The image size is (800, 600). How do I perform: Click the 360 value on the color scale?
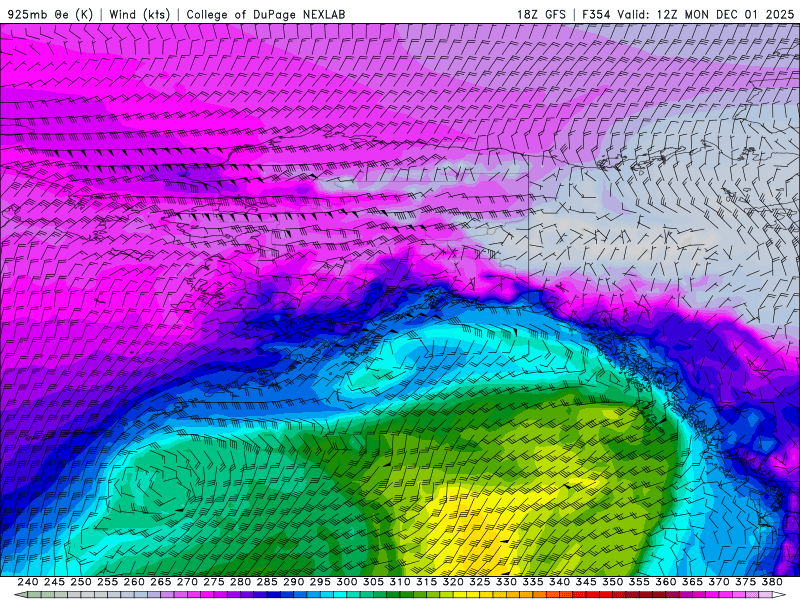pyautogui.click(x=666, y=582)
